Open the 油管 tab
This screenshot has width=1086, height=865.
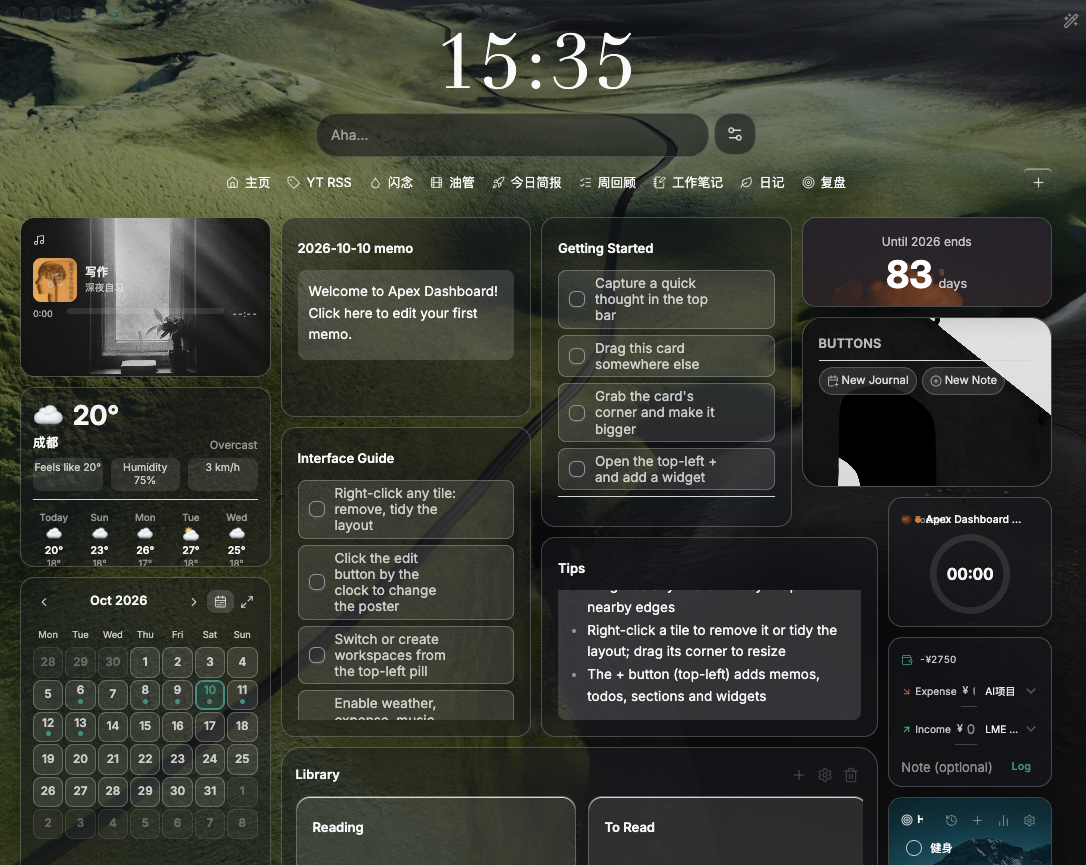pos(452,183)
